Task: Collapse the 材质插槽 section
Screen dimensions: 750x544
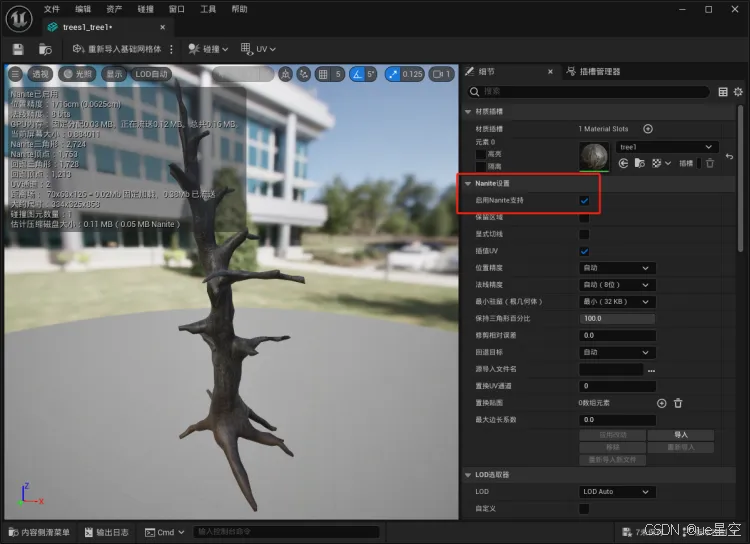Action: pyautogui.click(x=467, y=111)
